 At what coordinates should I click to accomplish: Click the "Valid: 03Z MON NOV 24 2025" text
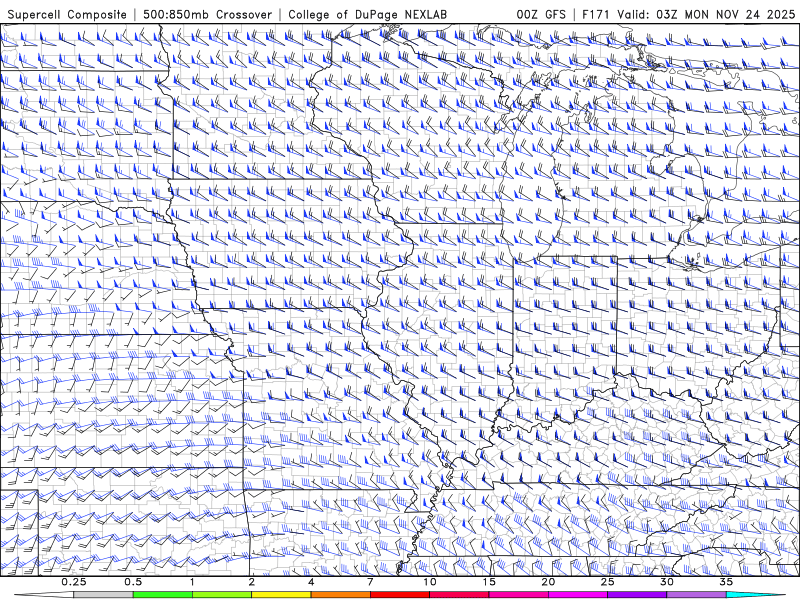(706, 14)
